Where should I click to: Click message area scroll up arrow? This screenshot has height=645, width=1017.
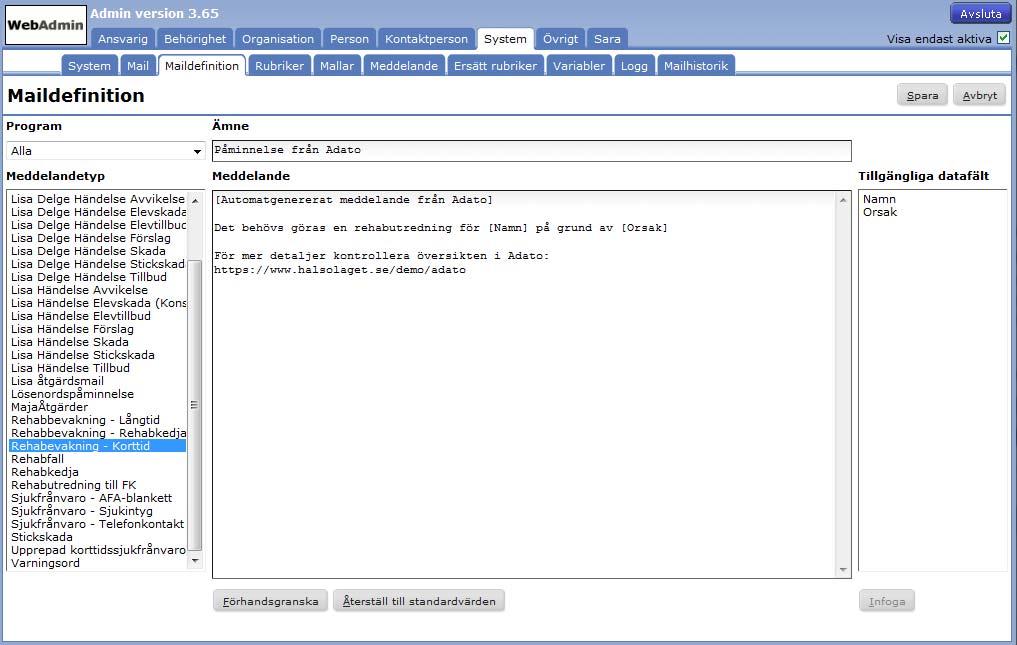pyautogui.click(x=843, y=200)
